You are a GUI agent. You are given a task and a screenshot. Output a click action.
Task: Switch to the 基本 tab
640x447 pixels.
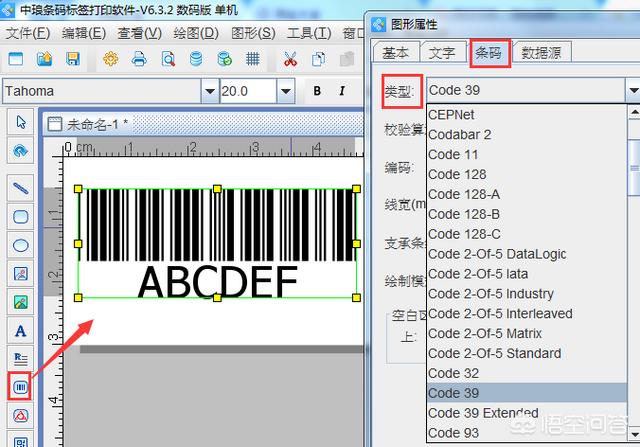tap(396, 52)
